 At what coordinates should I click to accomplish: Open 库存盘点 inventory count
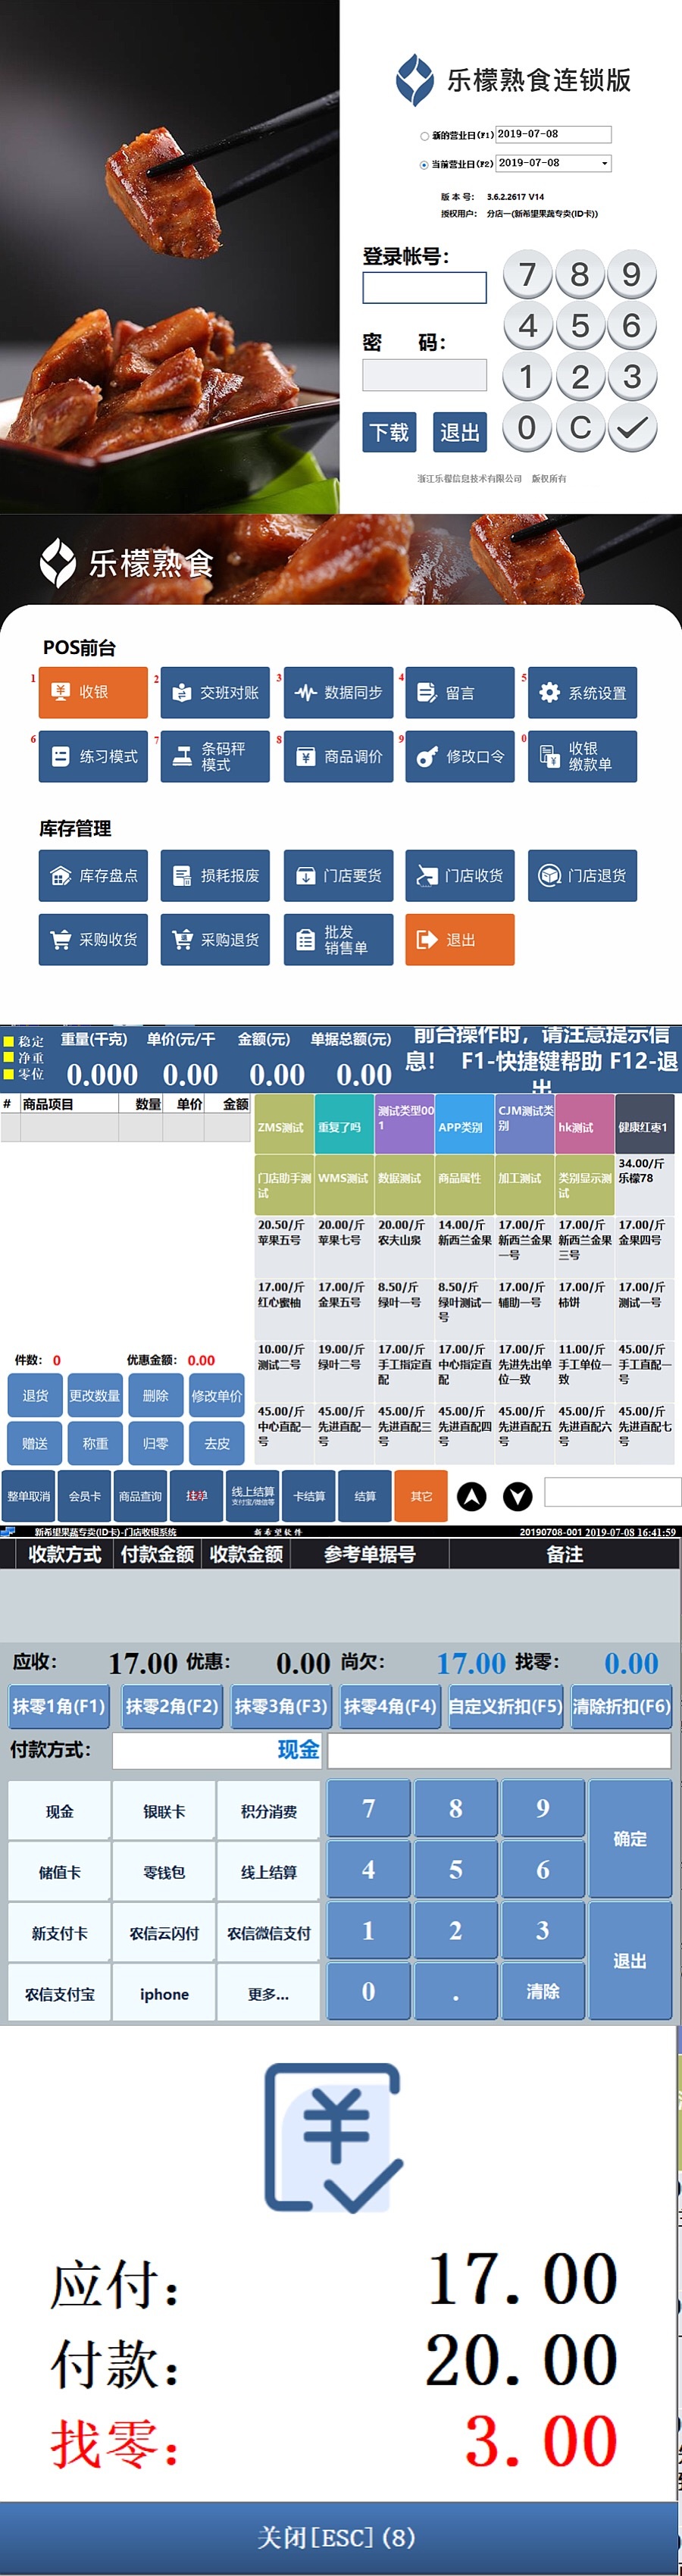93,875
